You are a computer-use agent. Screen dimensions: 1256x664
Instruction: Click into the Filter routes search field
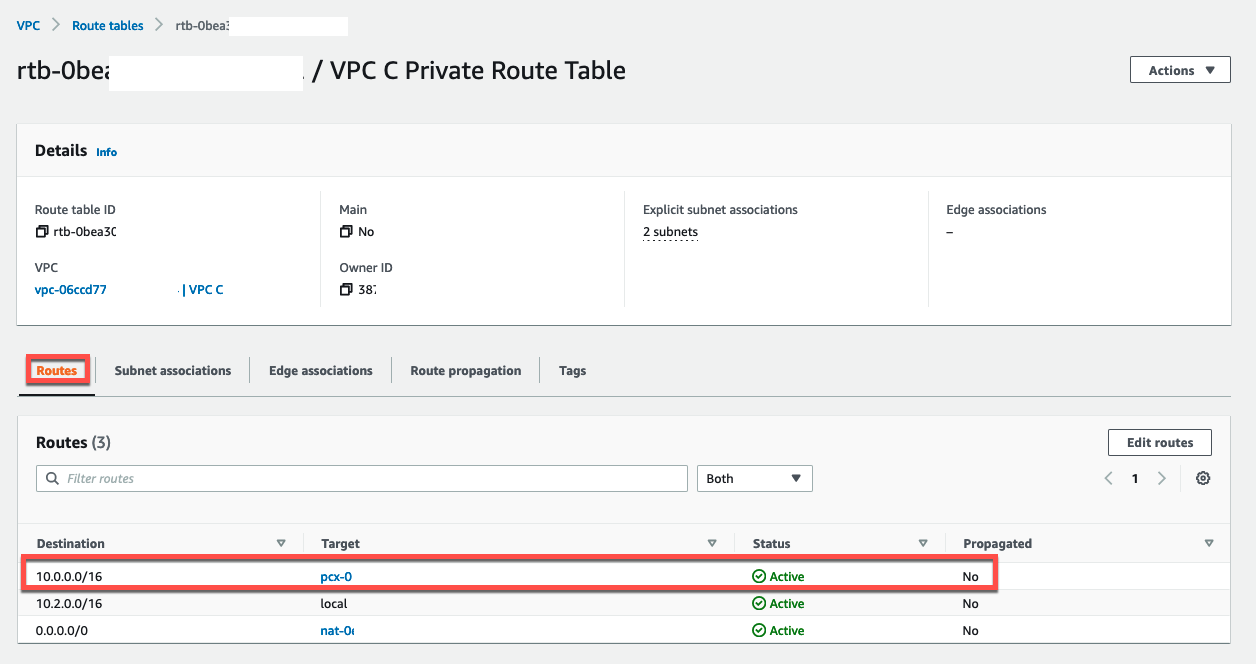click(x=370, y=479)
